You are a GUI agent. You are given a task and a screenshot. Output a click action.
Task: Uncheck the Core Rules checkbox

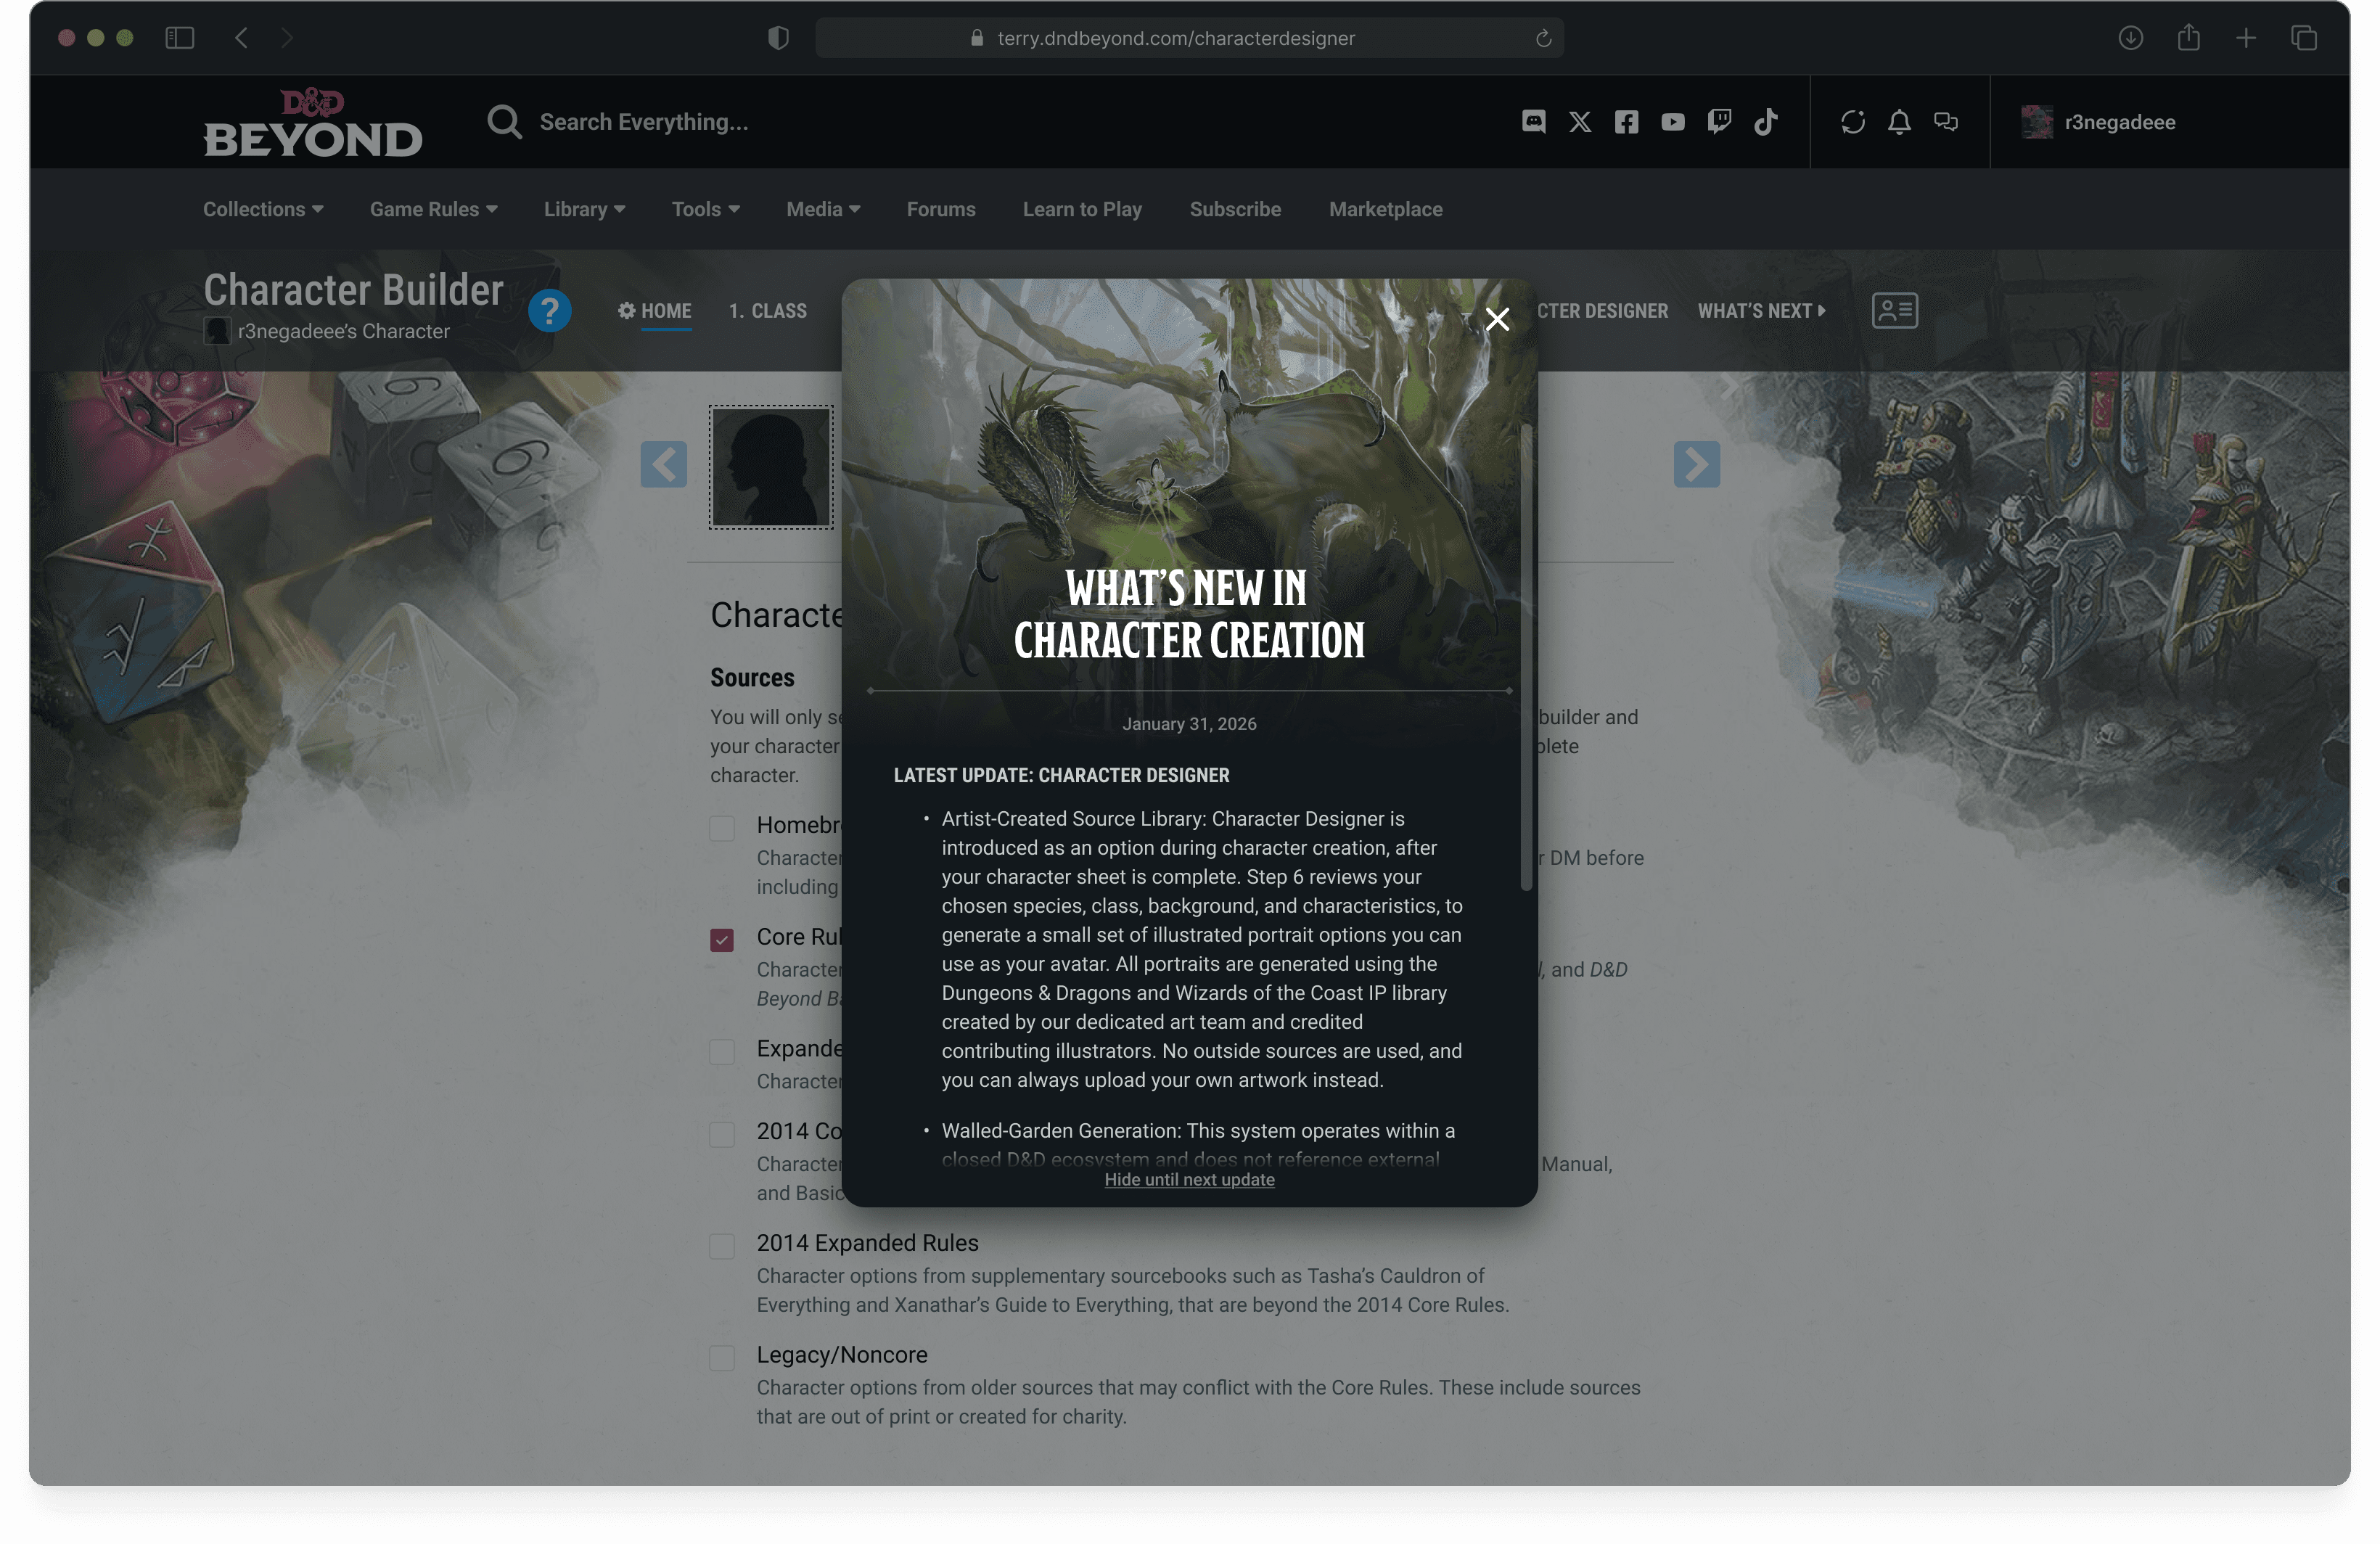click(x=722, y=940)
